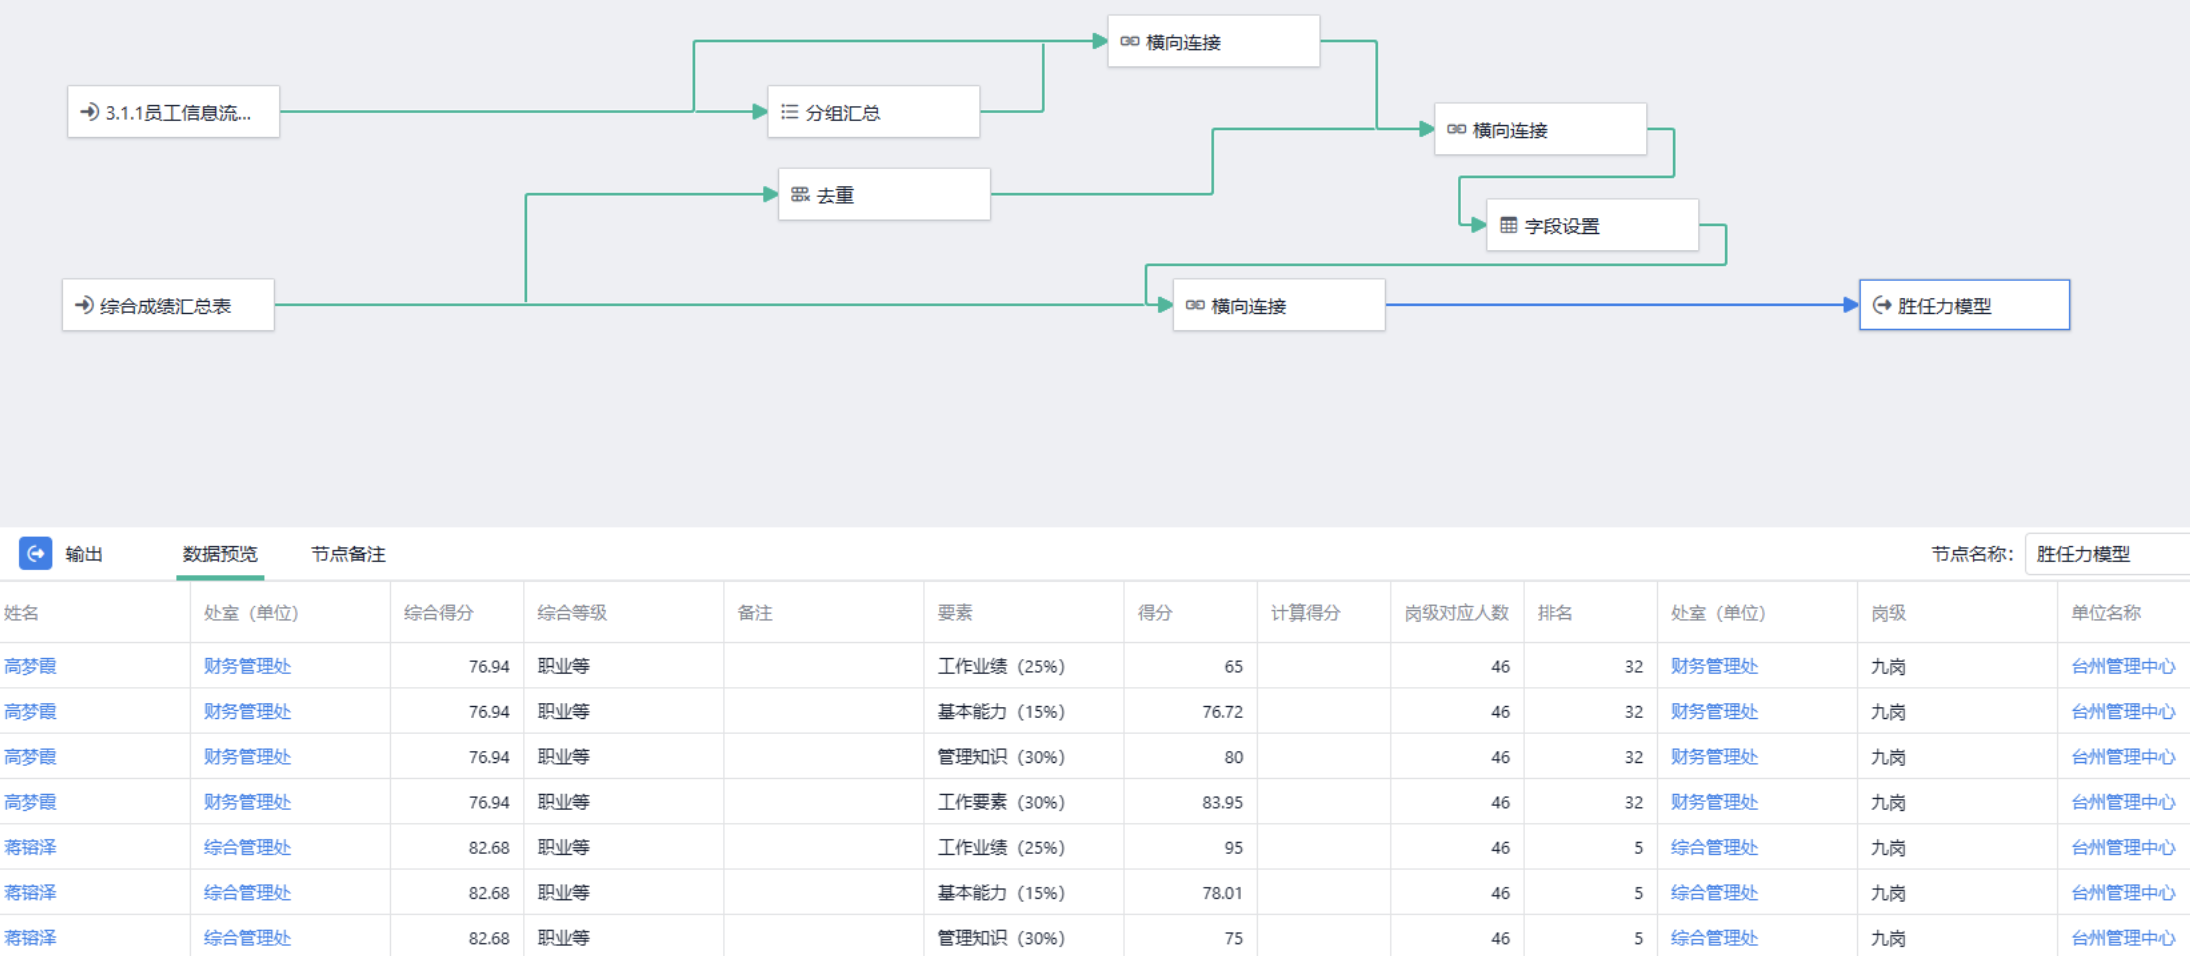Open the 节点备注 tab
This screenshot has width=2190, height=956.
pyautogui.click(x=348, y=554)
